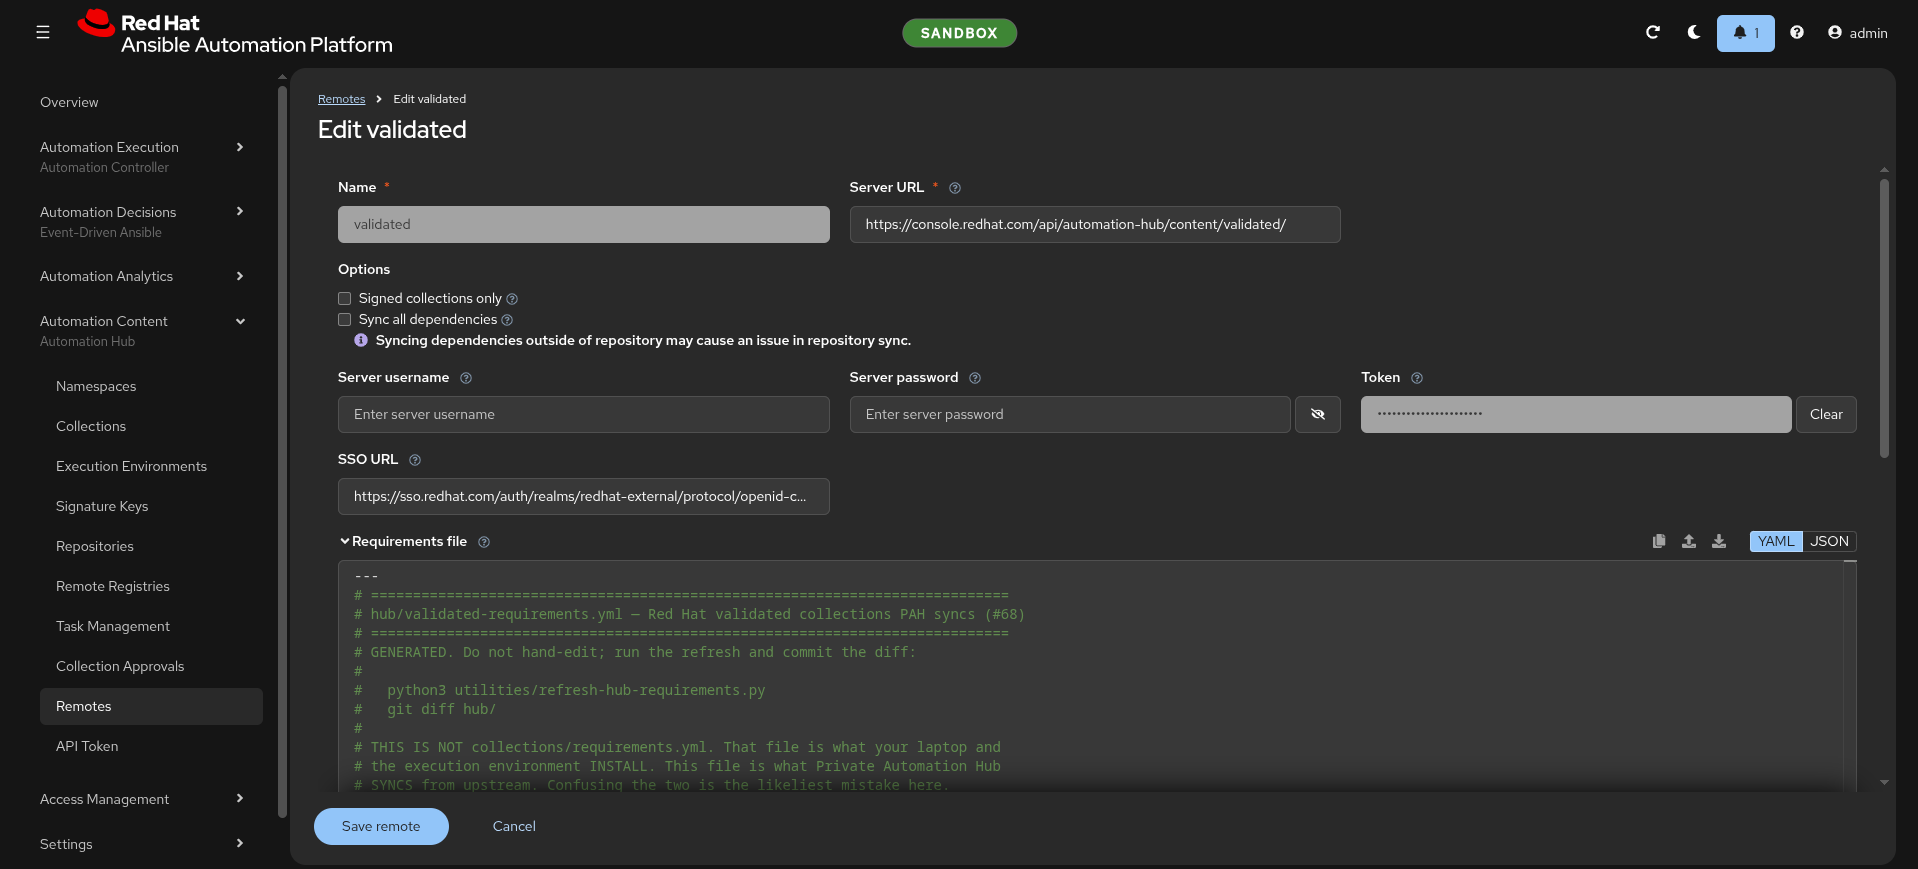Show help for Server username
This screenshot has height=869, width=1918.
[466, 378]
